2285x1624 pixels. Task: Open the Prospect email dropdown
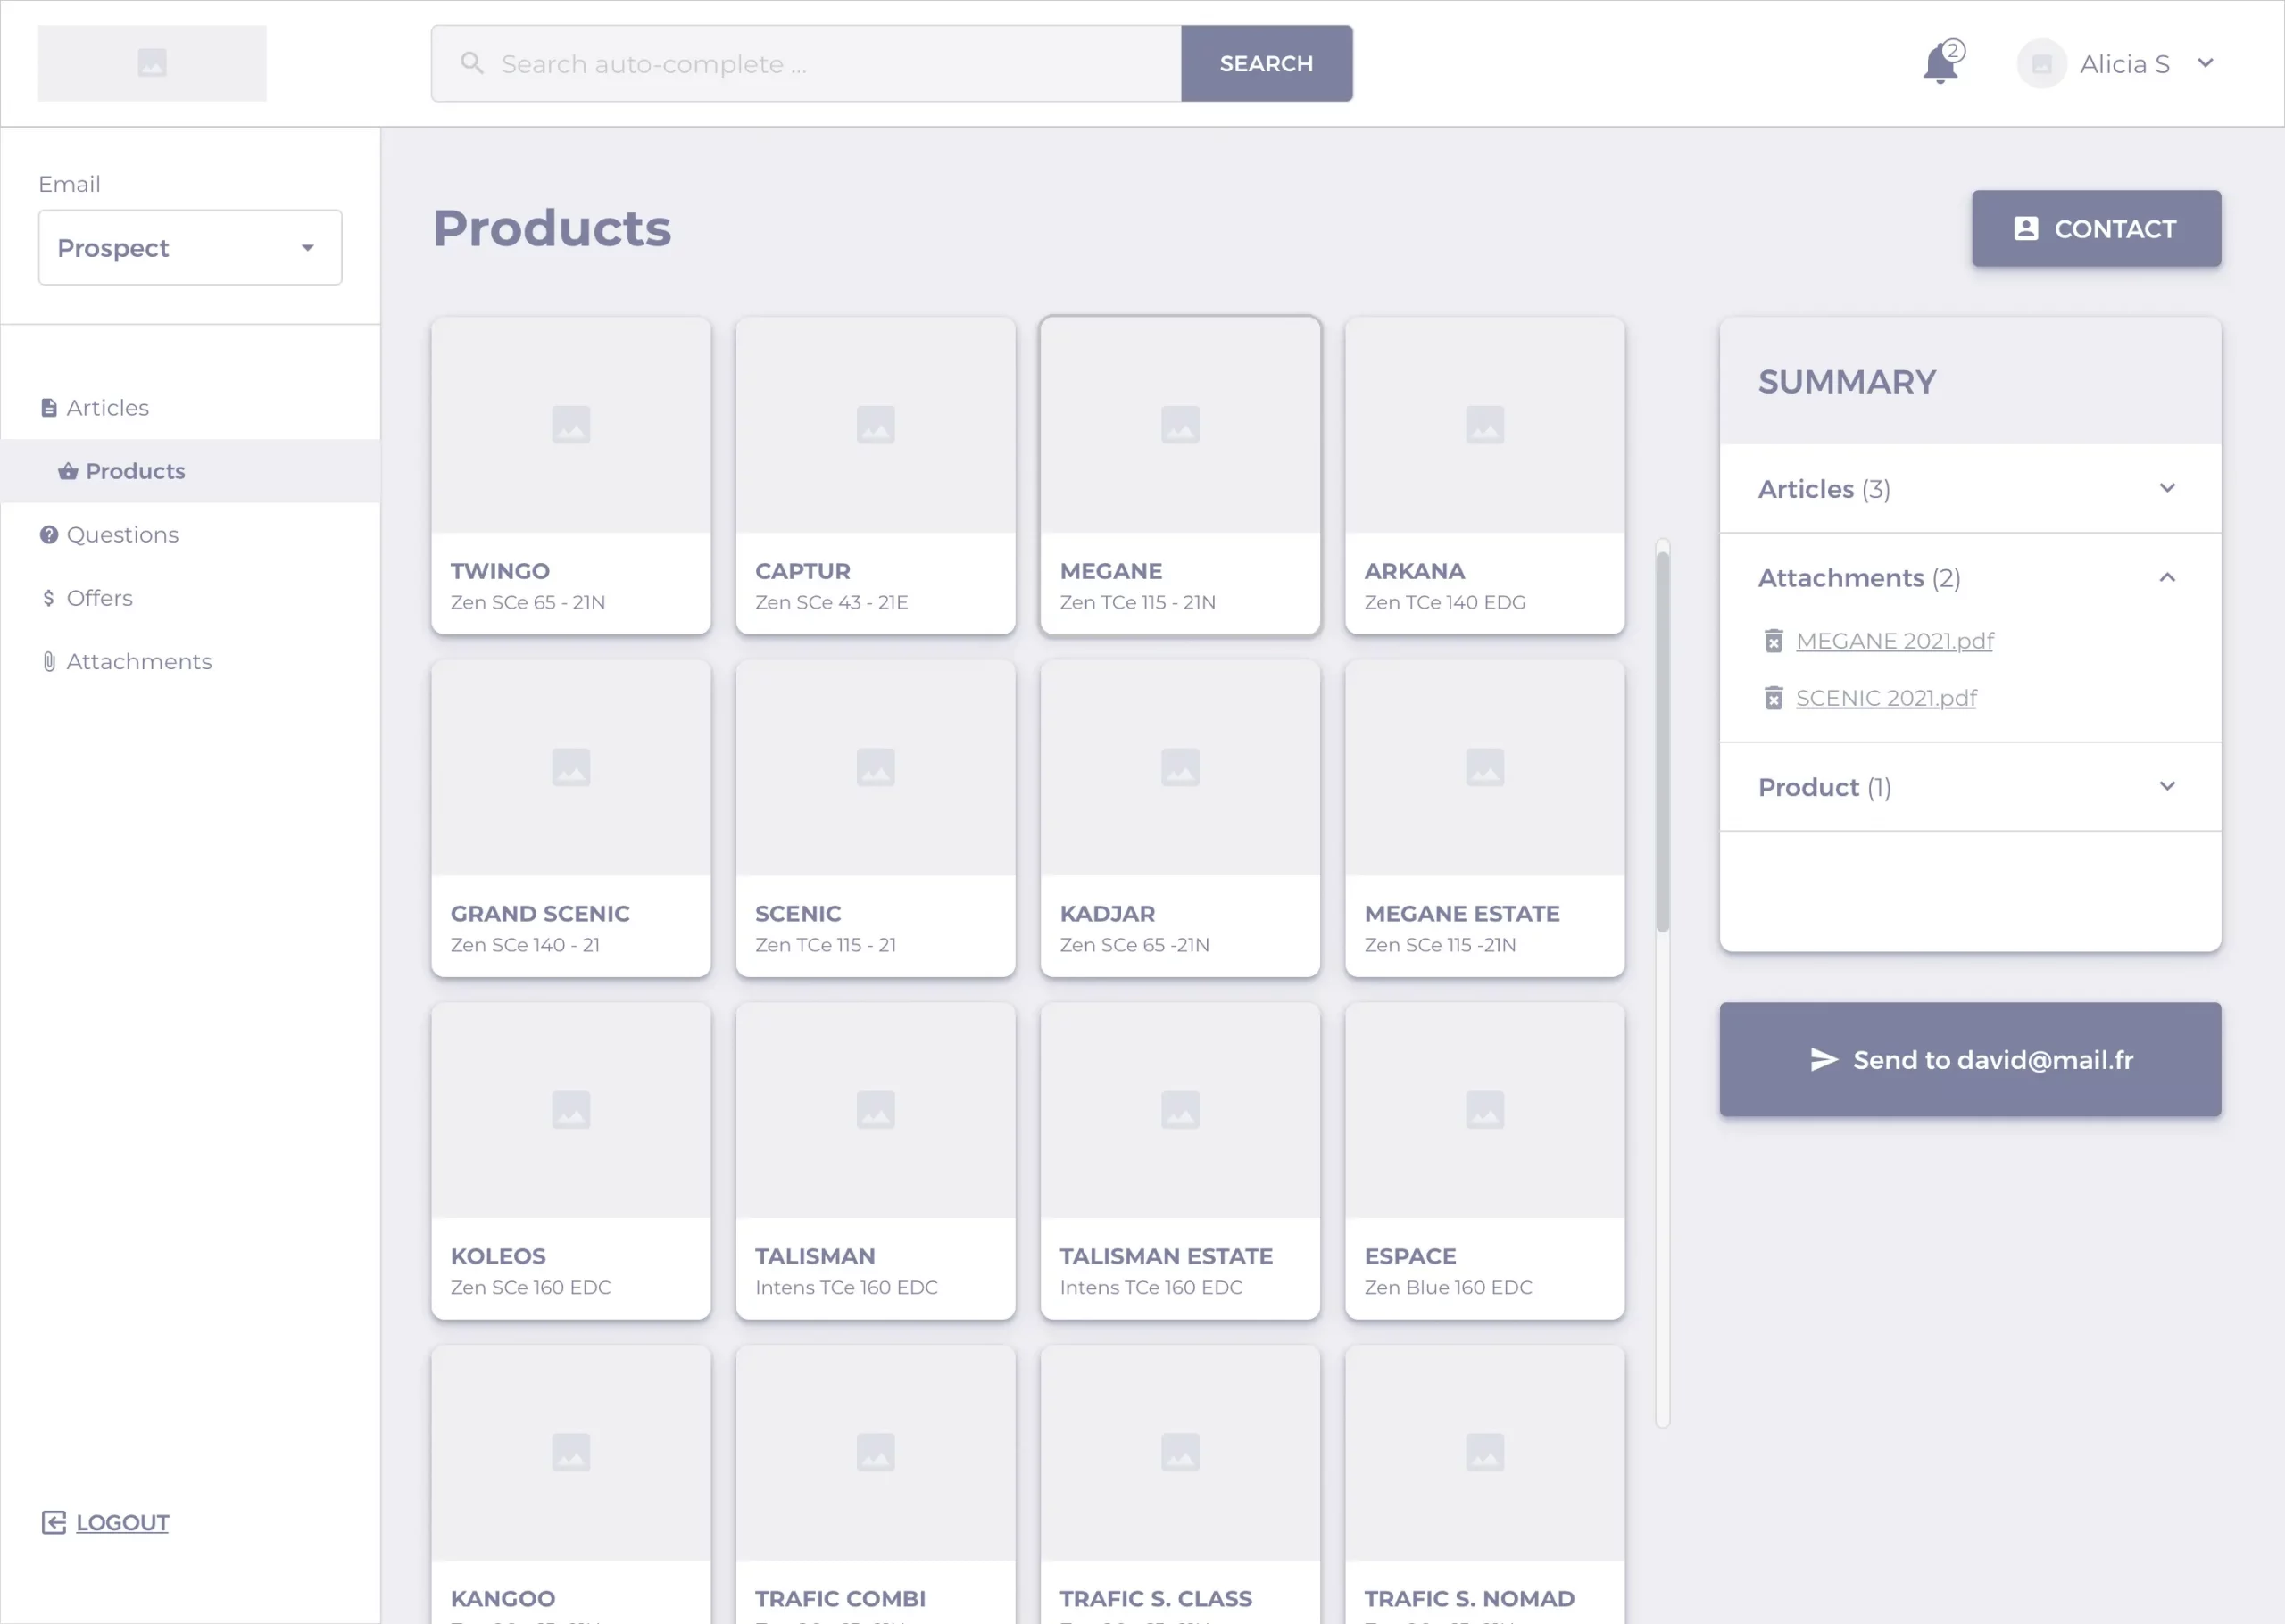[x=190, y=248]
